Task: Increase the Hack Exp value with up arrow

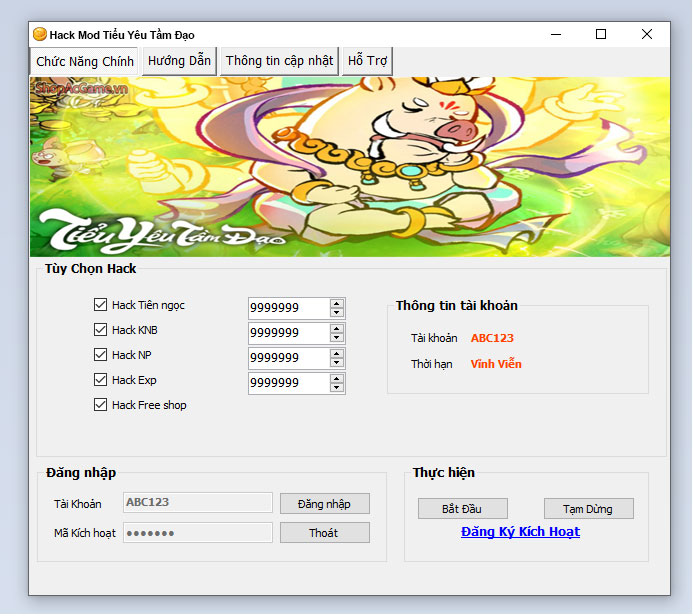Action: [x=337, y=379]
